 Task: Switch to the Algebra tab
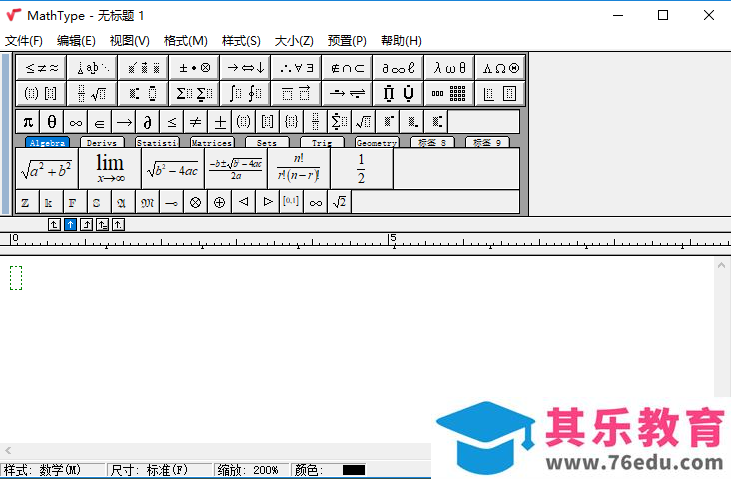click(47, 143)
